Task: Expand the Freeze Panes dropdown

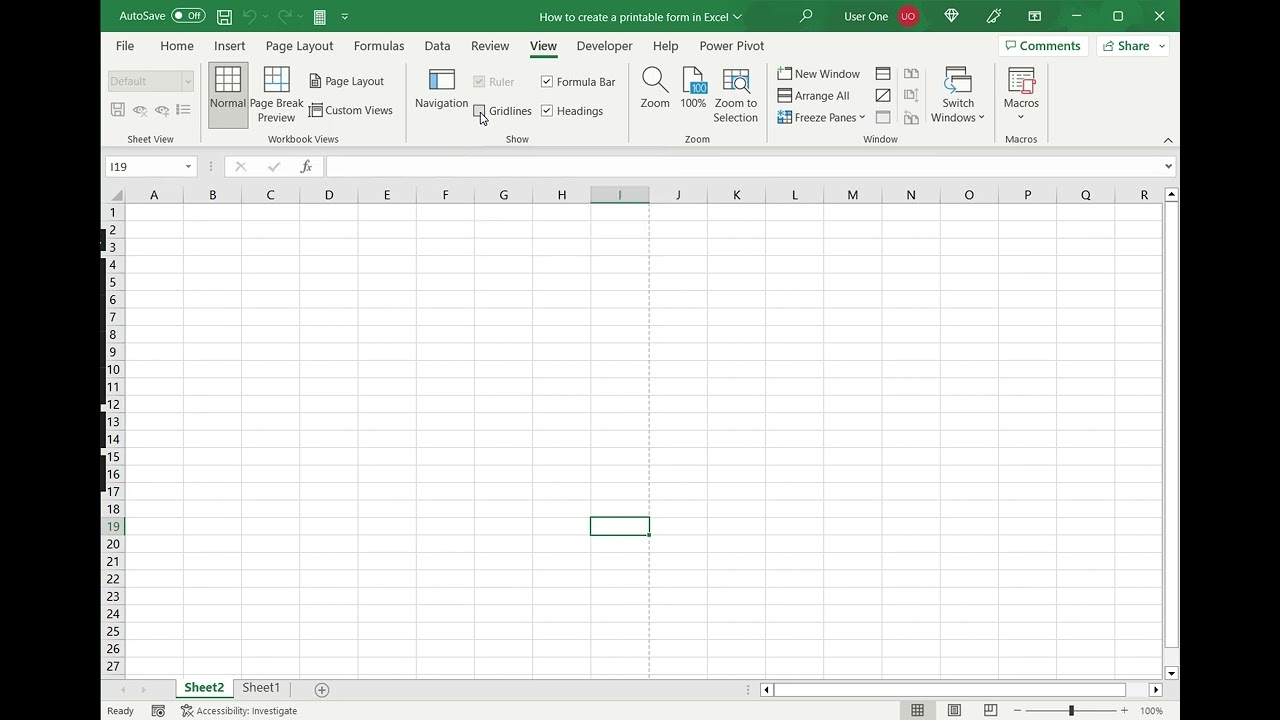Action: (861, 118)
